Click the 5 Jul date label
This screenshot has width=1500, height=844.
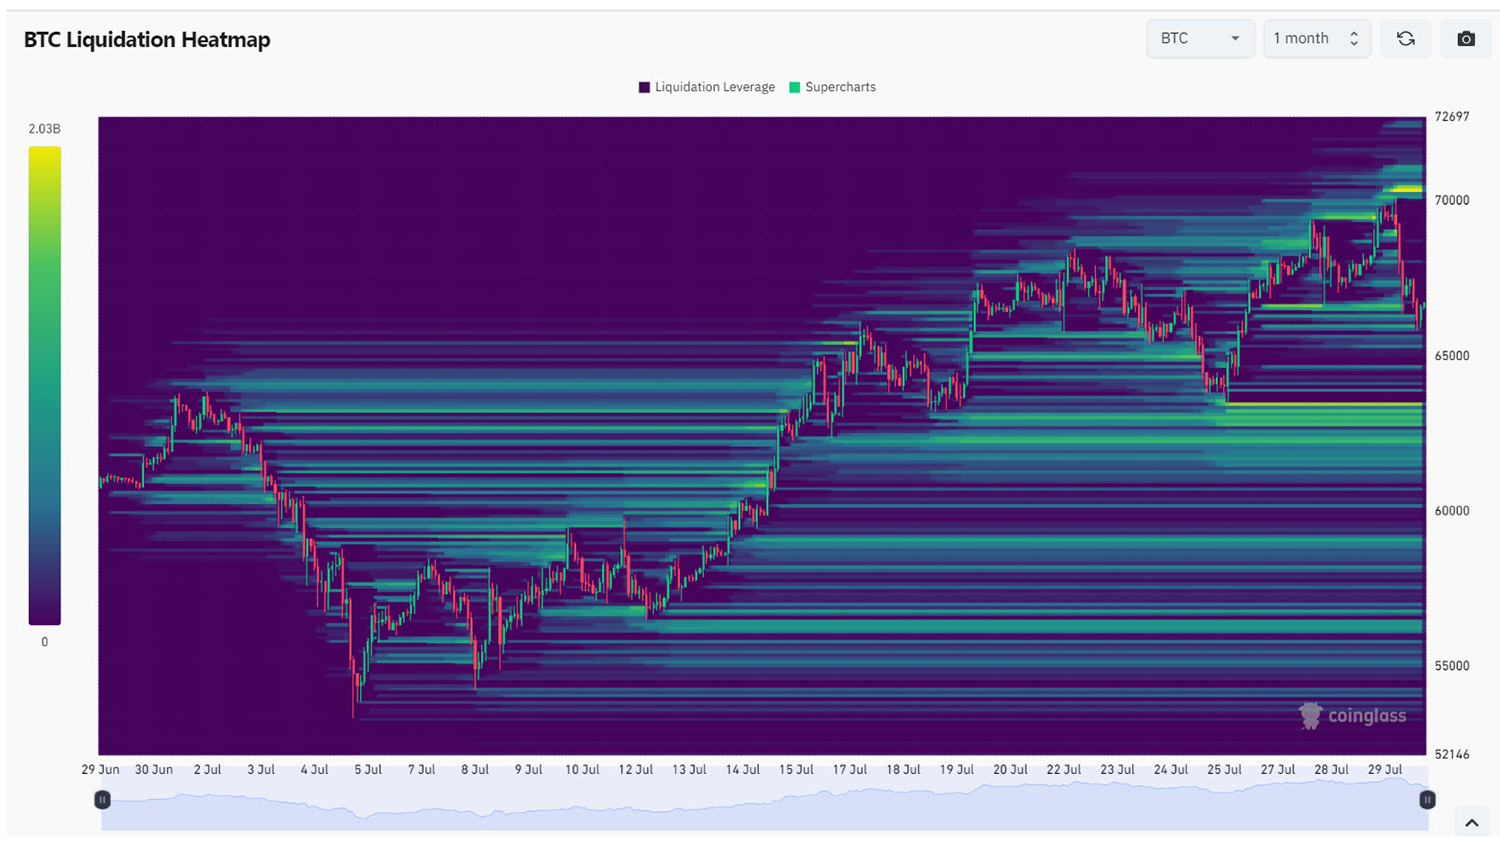368,770
